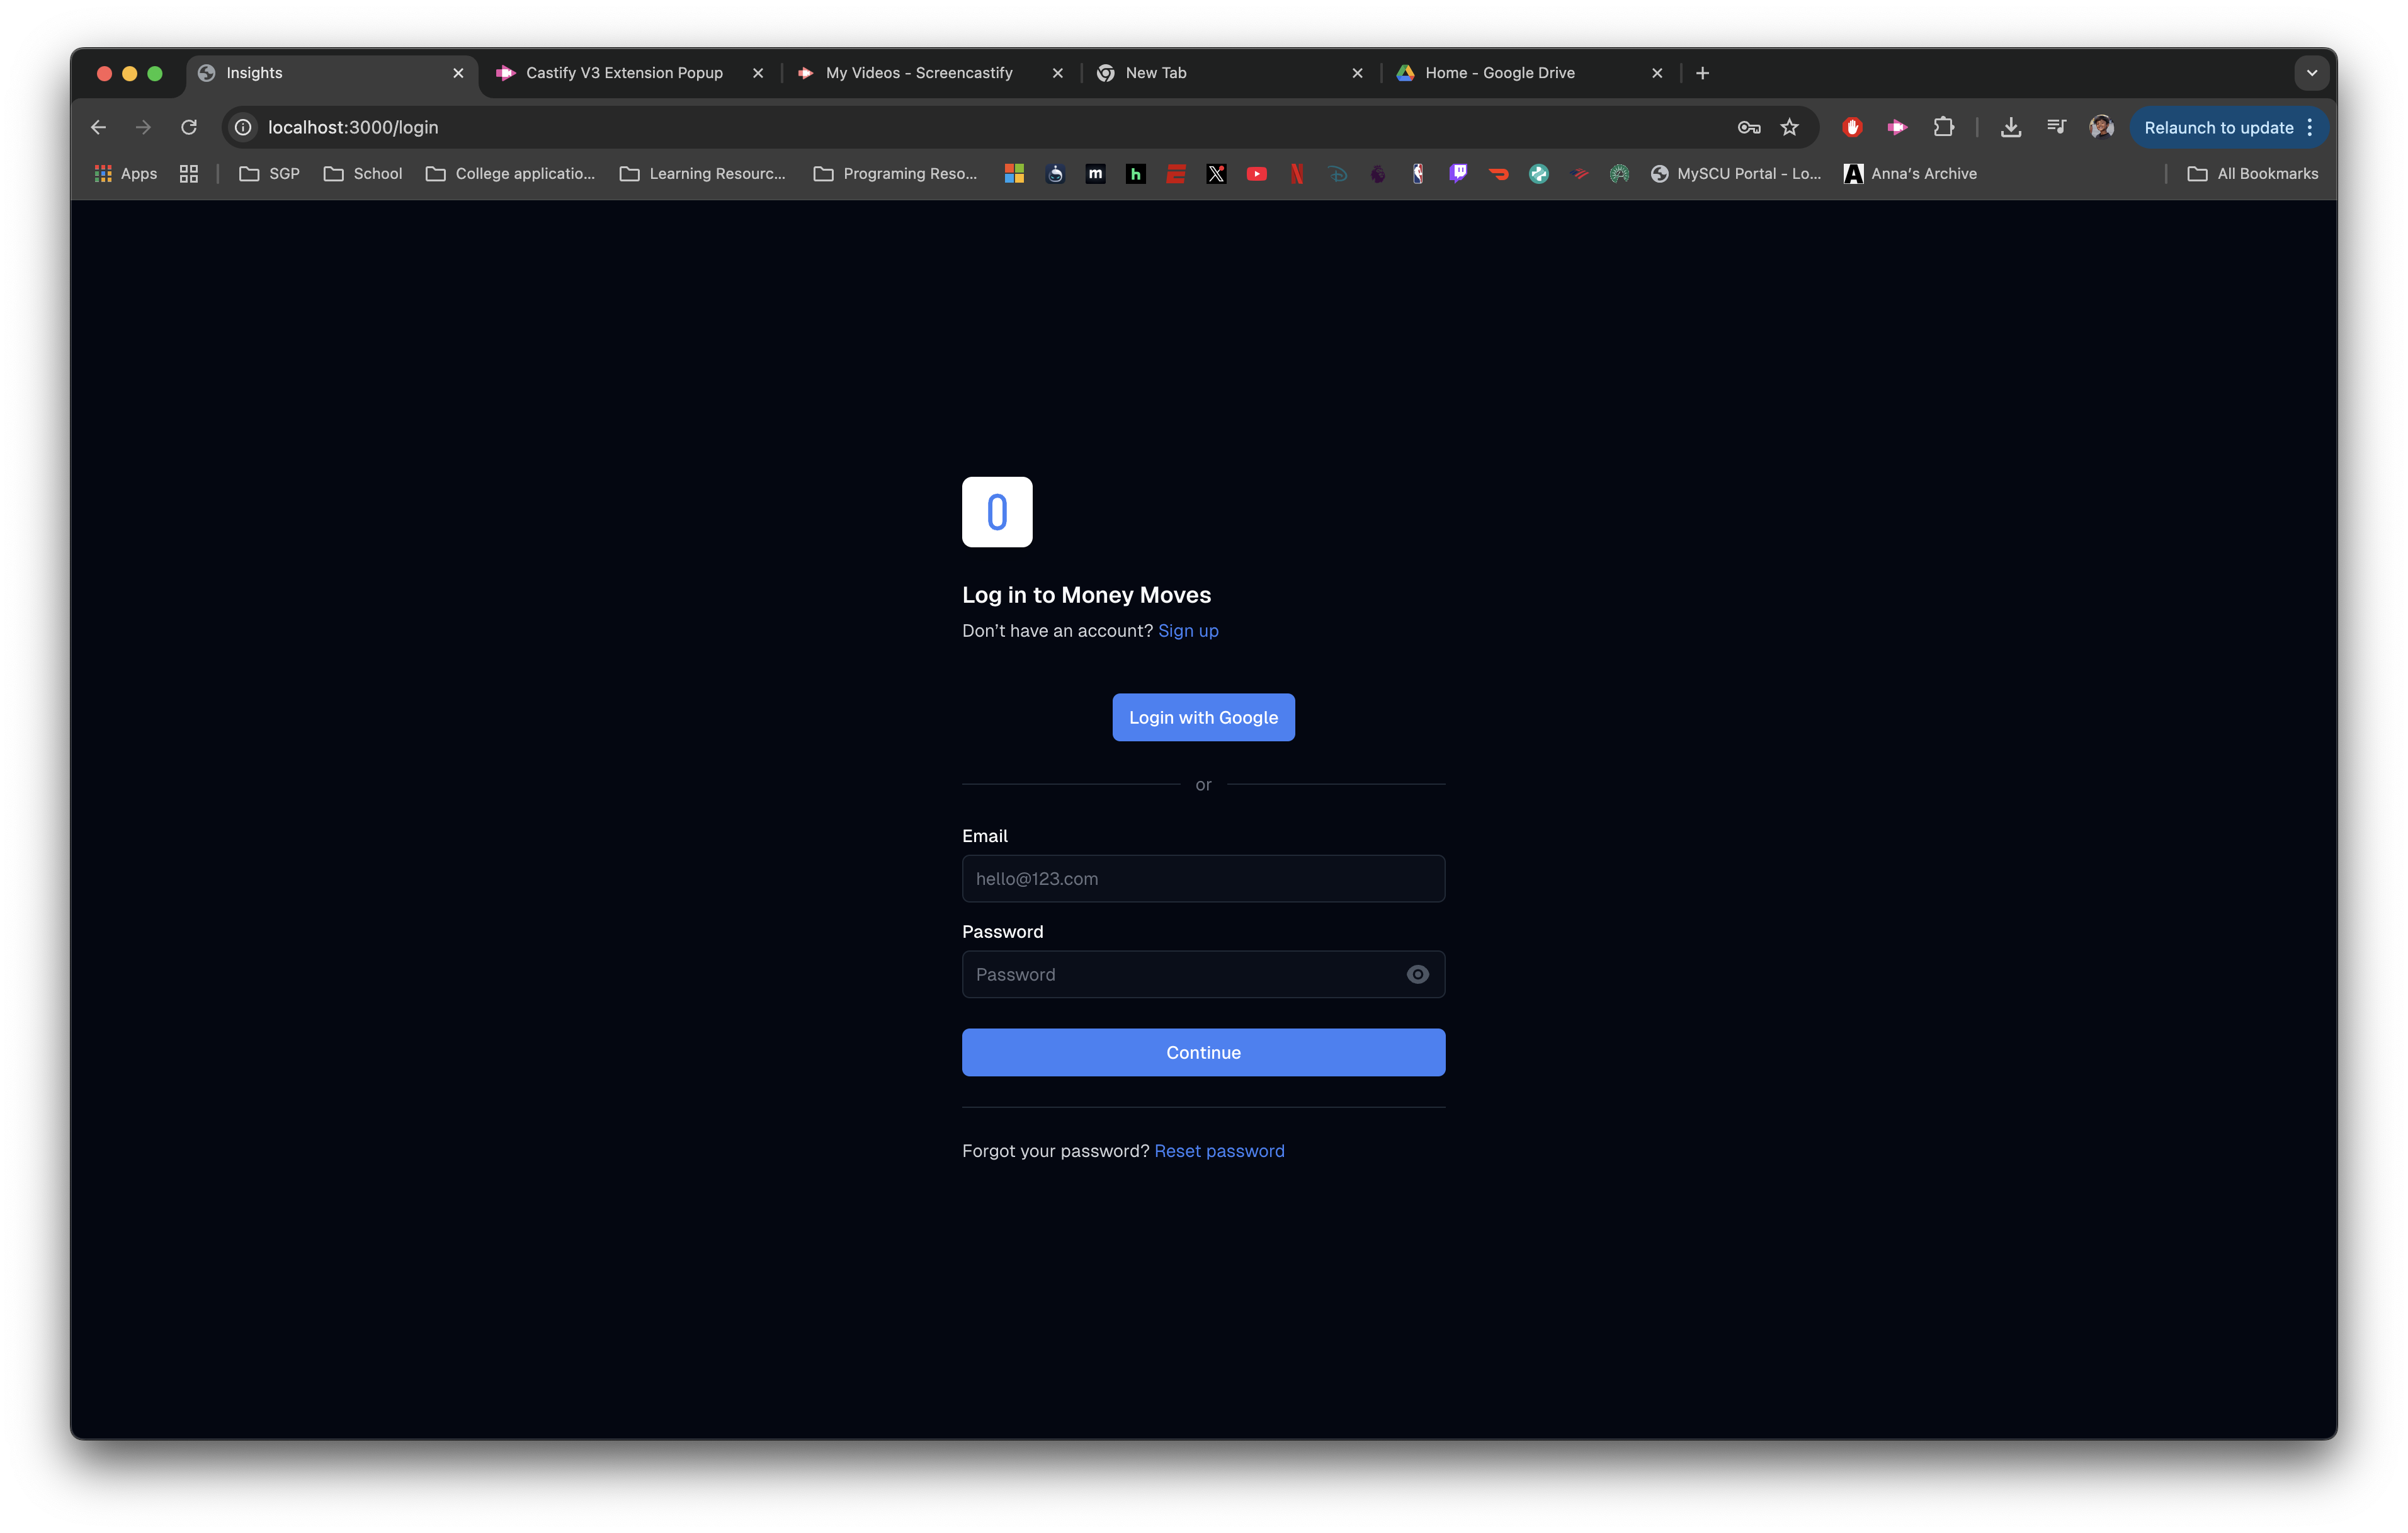Switch to My Videos - Screencastify tab
The width and height of the screenshot is (2408, 1533).
(918, 73)
